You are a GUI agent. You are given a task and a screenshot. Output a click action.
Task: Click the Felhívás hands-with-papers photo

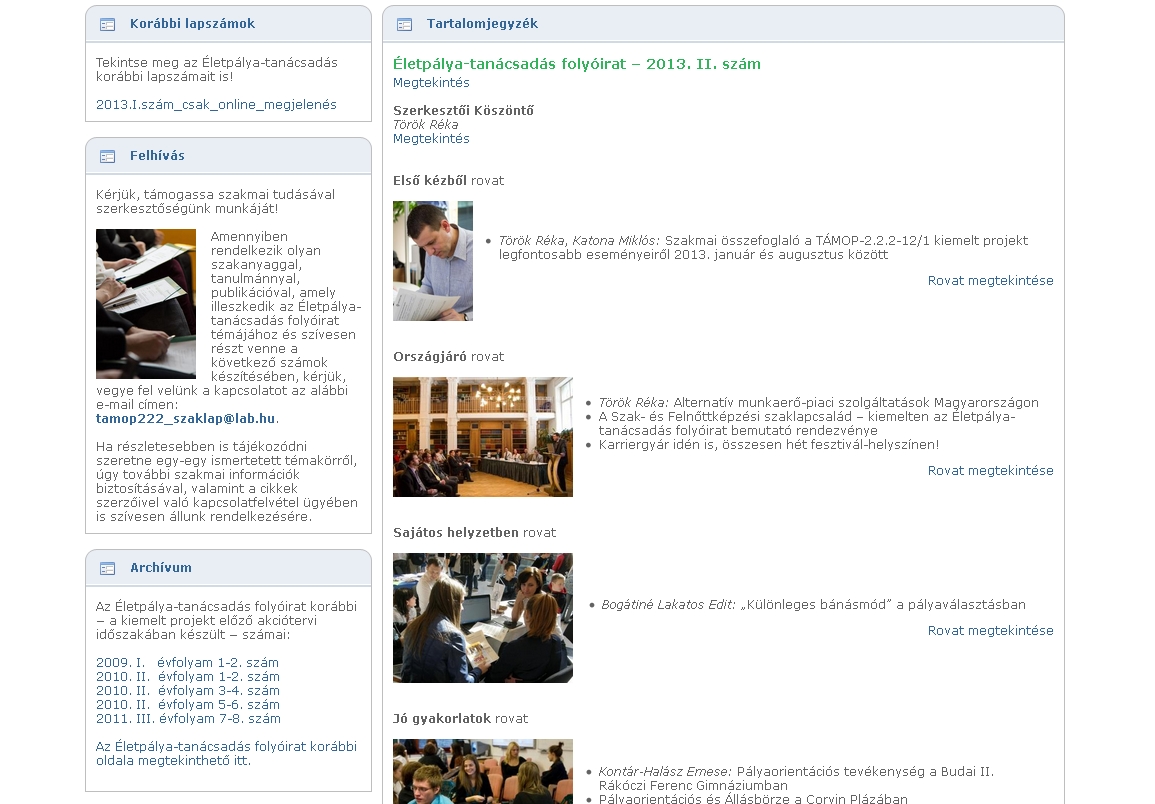pos(146,304)
